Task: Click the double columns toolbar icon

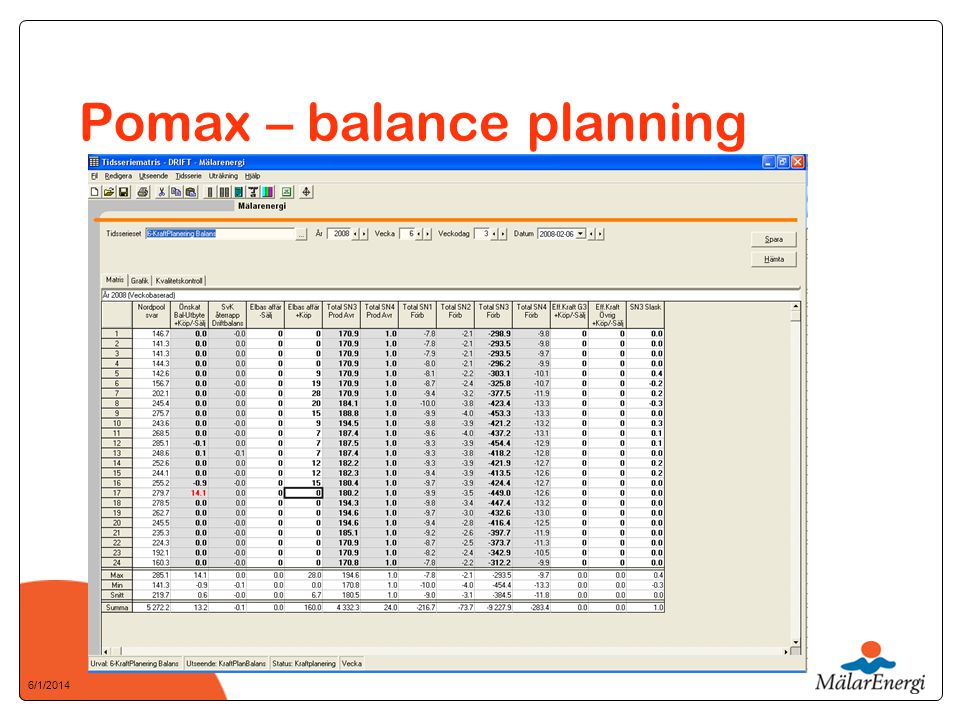Action: coord(224,192)
